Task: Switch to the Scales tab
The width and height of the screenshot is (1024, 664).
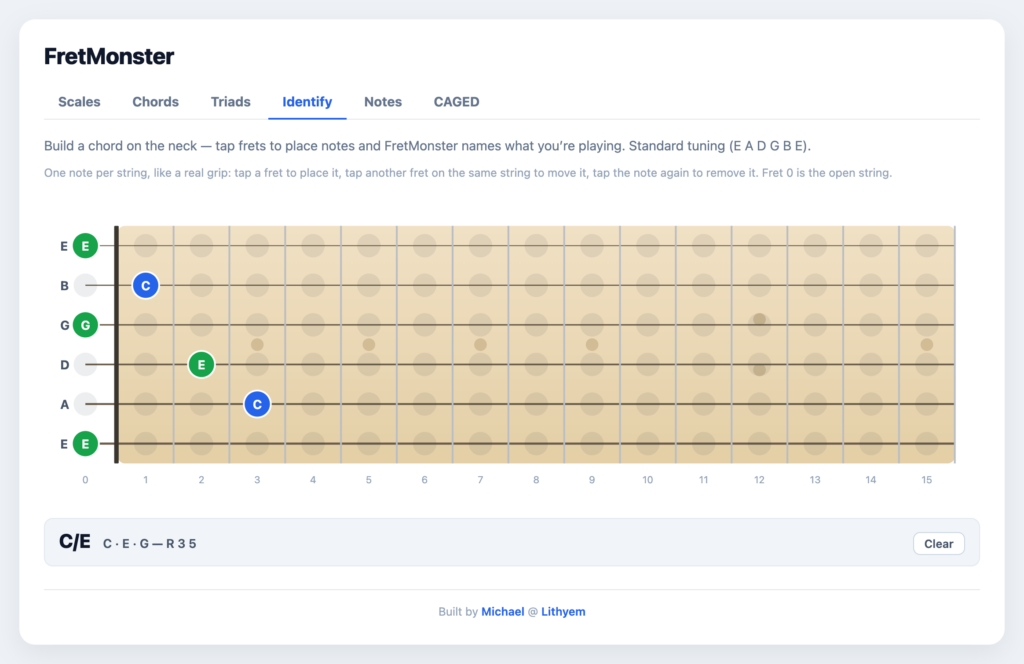Action: coord(79,102)
